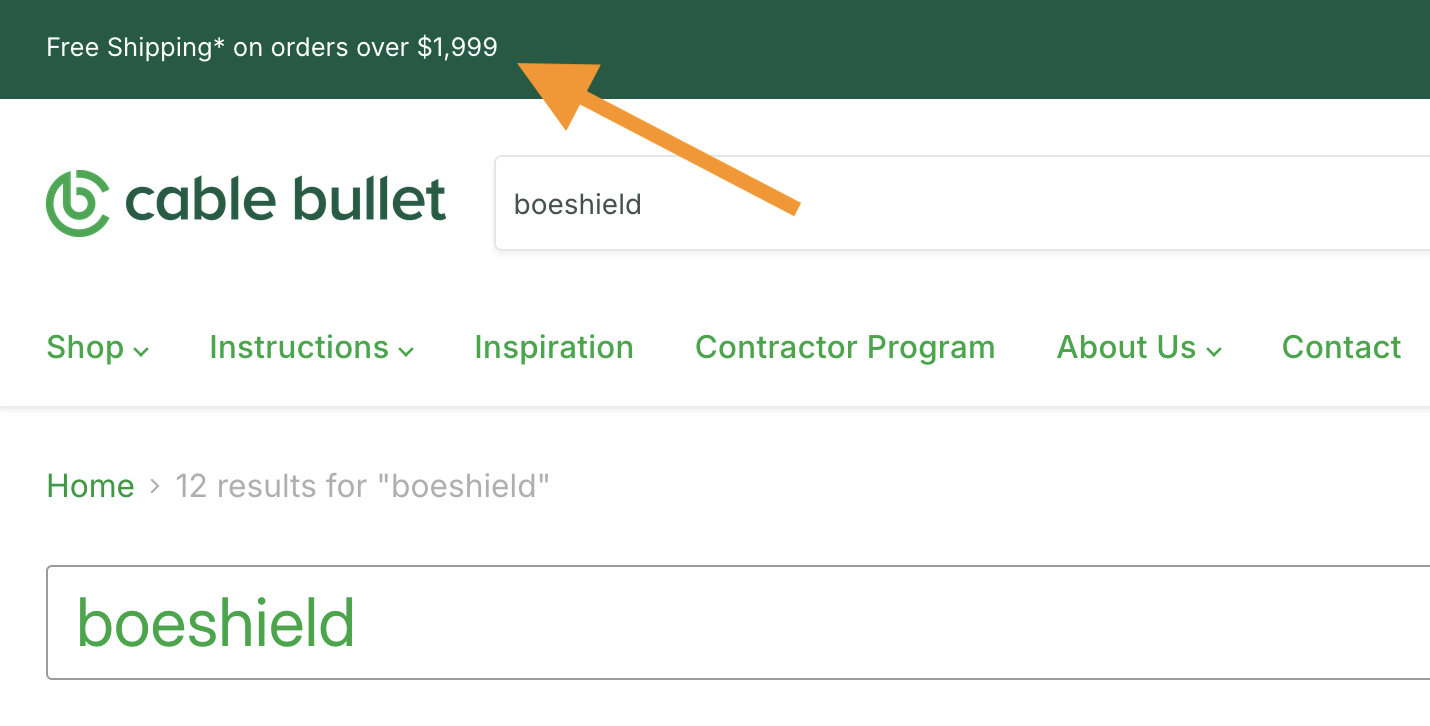Image resolution: width=1430 pixels, height=726 pixels.
Task: Click the breadcrumb separator arrow after Home
Action: (x=155, y=487)
